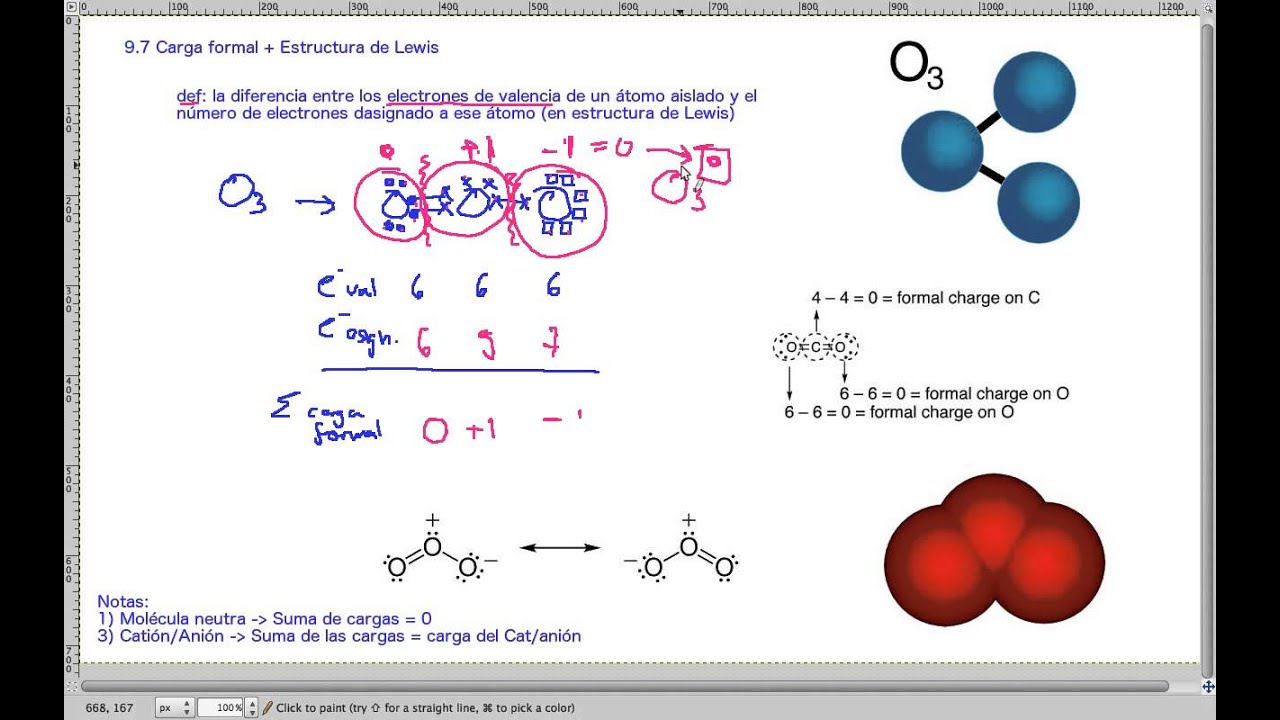The height and width of the screenshot is (720, 1280).
Task: Click text '4 – 4 = 0 = formal charge on C'
Action: click(x=925, y=298)
